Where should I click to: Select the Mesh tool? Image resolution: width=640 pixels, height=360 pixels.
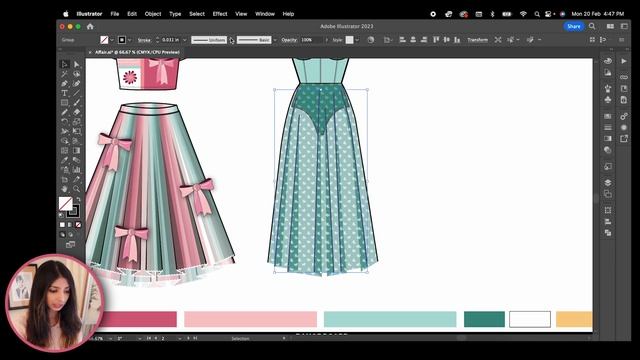pos(64,151)
